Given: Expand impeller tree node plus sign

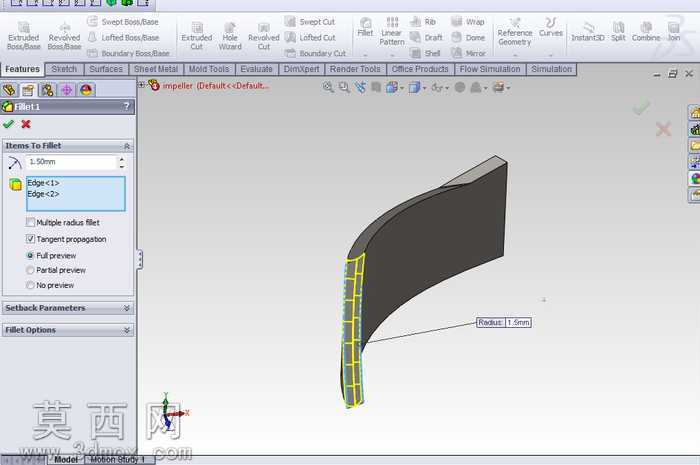Looking at the screenshot, I should pos(142,84).
